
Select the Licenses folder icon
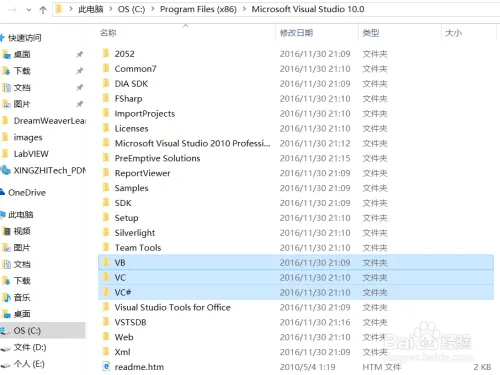coord(106,128)
